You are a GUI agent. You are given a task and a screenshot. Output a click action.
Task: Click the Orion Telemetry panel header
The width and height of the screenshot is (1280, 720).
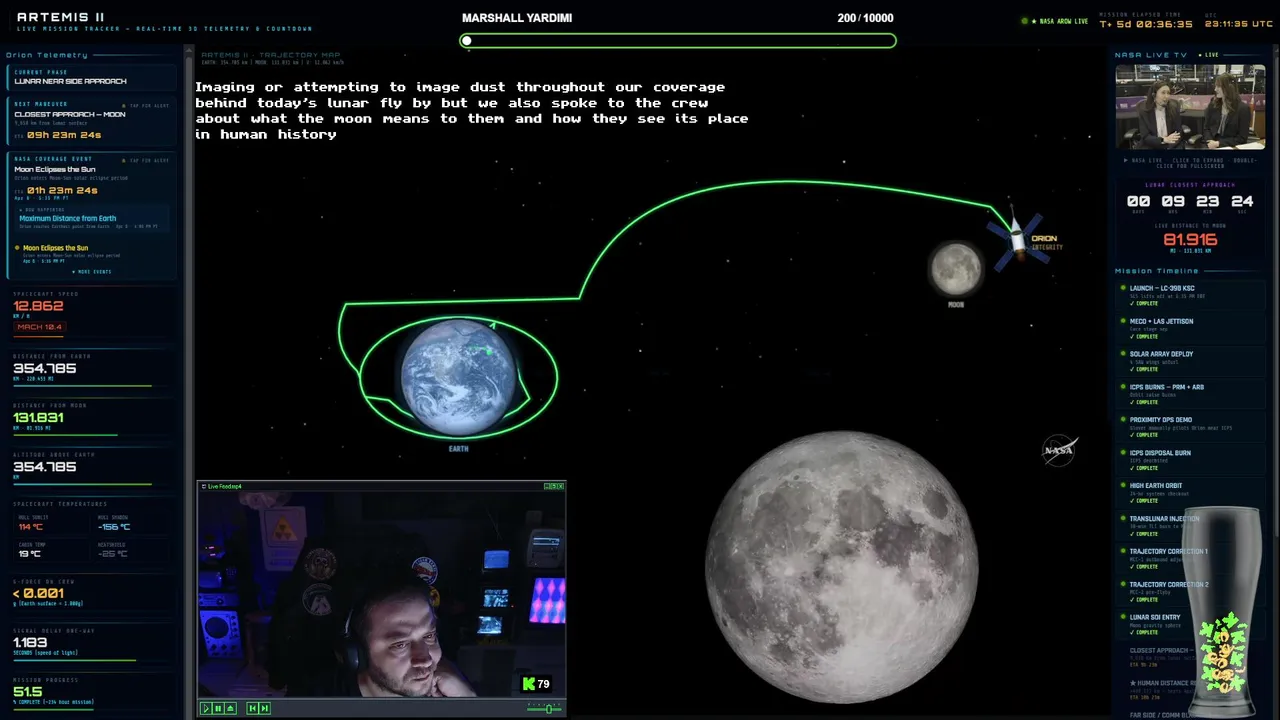47,55
